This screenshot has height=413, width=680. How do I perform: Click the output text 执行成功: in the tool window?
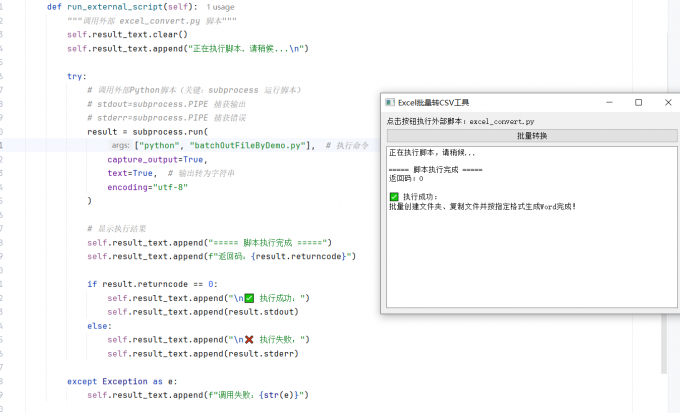420,197
